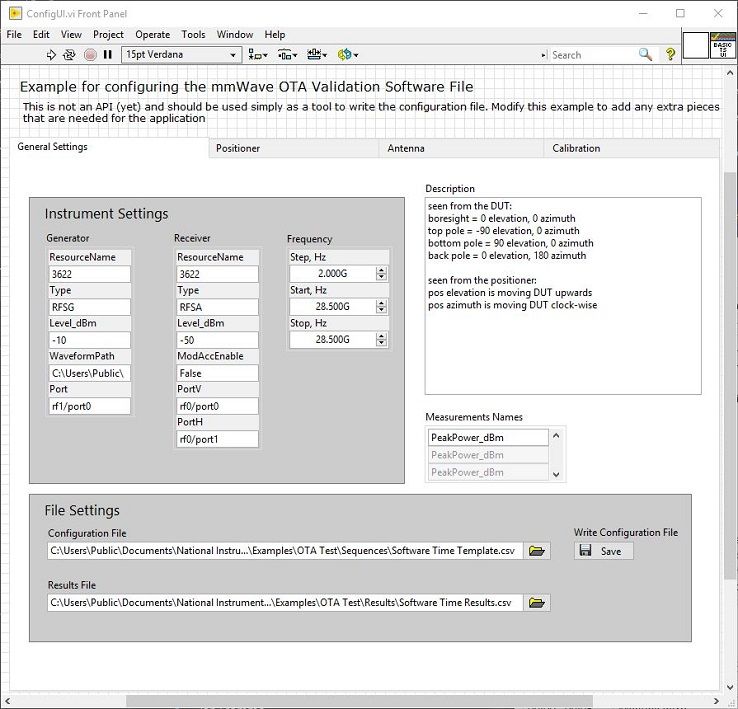Browse for Configuration File using folder icon
738x709 pixels.
537,551
